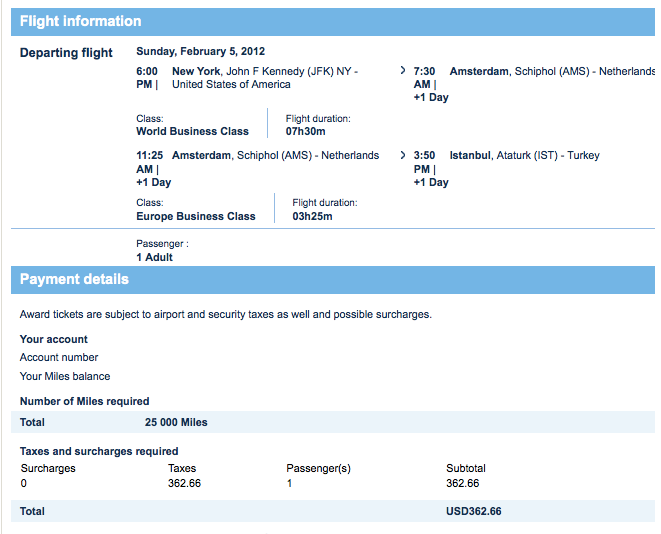Viewport: 661px width, 534px height.
Task: Click the 6:00 PM departure time
Action: point(147,78)
